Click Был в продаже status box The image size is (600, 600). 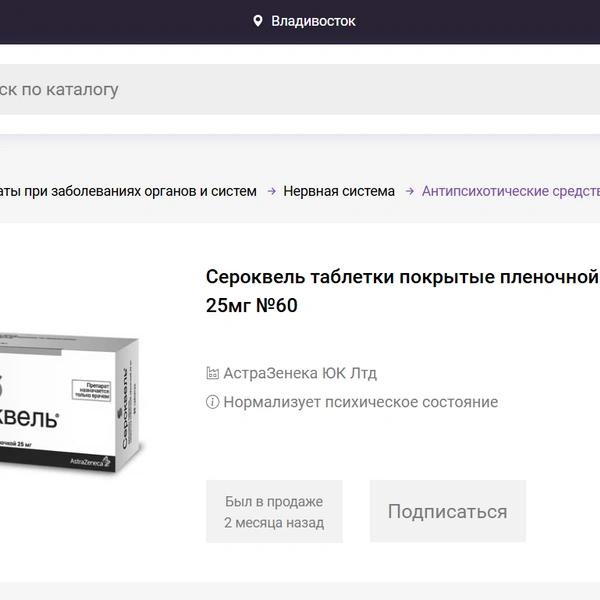click(274, 512)
